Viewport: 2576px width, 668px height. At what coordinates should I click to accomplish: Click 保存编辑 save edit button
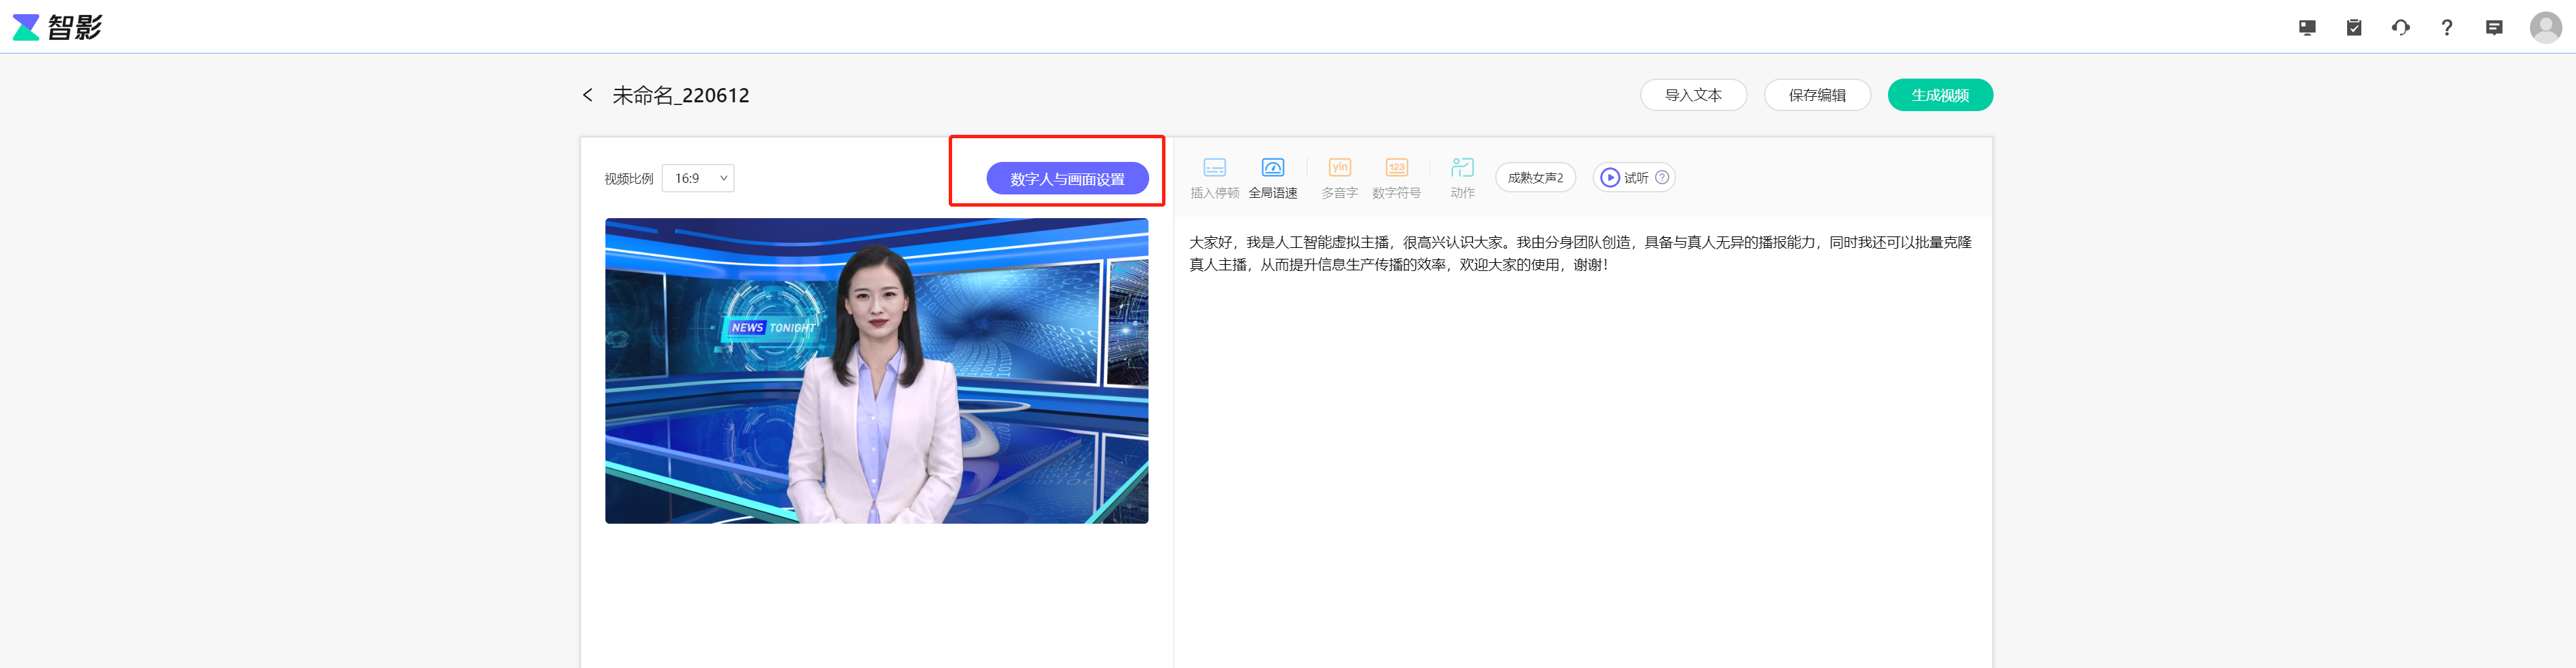1817,95
